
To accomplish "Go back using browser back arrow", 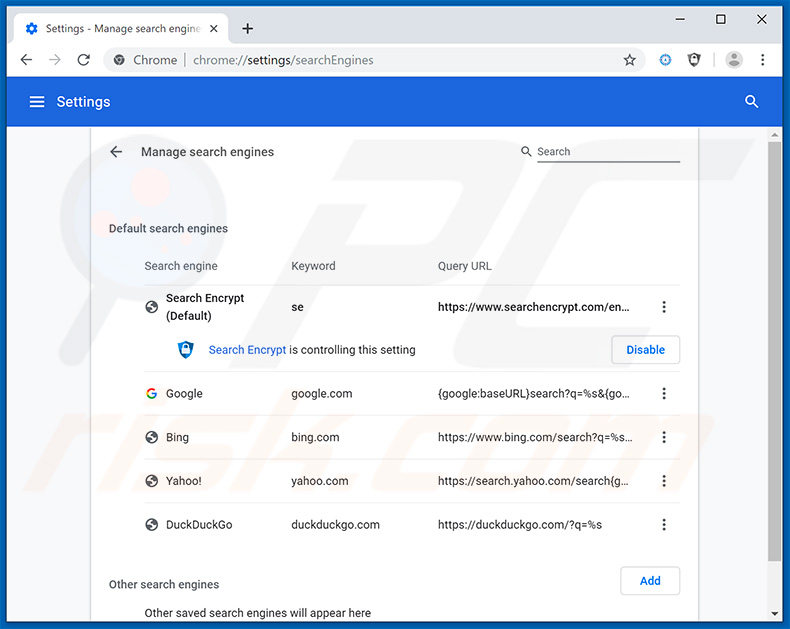I will [x=26, y=60].
